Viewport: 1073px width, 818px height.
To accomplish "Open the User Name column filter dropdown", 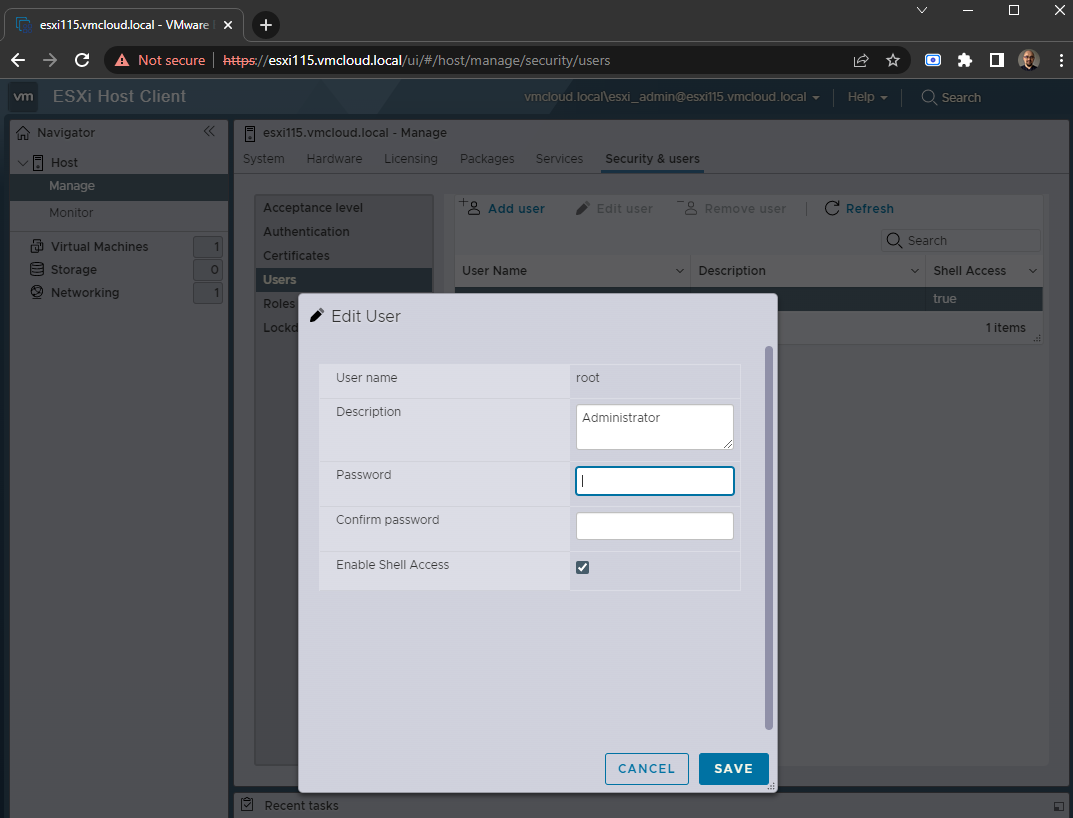I will click(x=679, y=270).
